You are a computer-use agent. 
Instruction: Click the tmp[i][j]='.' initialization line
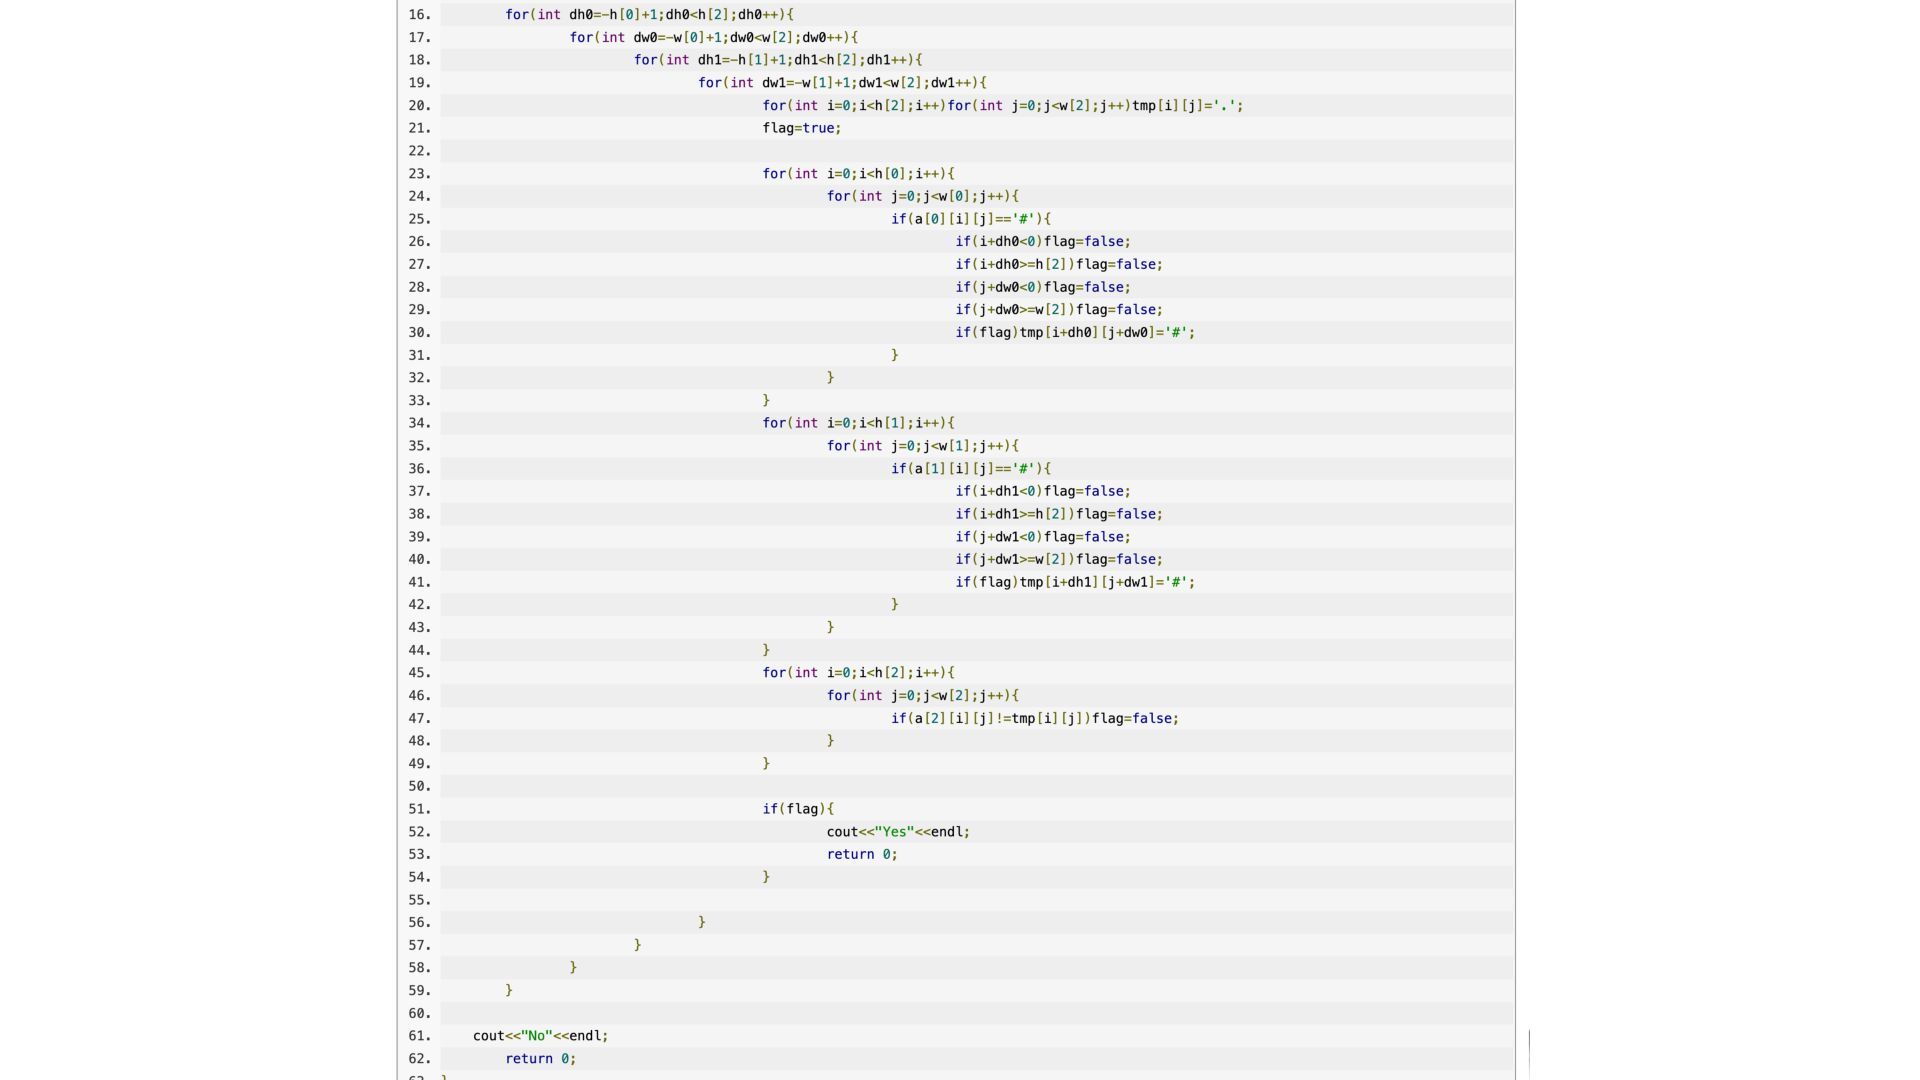[x=1002, y=106]
